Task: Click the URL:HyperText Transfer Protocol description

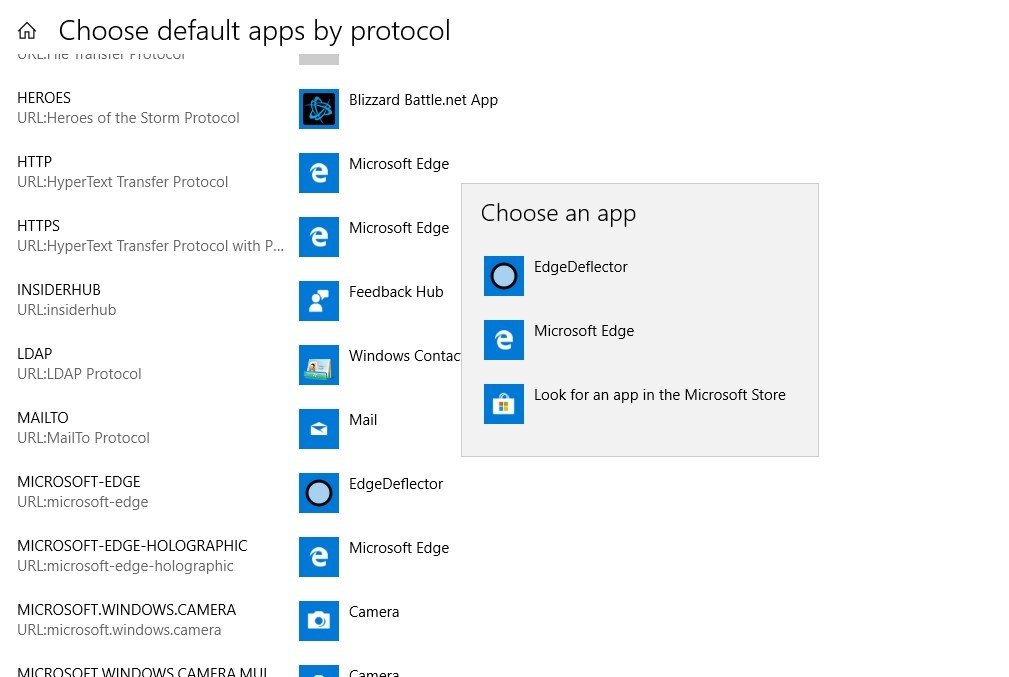Action: click(122, 182)
